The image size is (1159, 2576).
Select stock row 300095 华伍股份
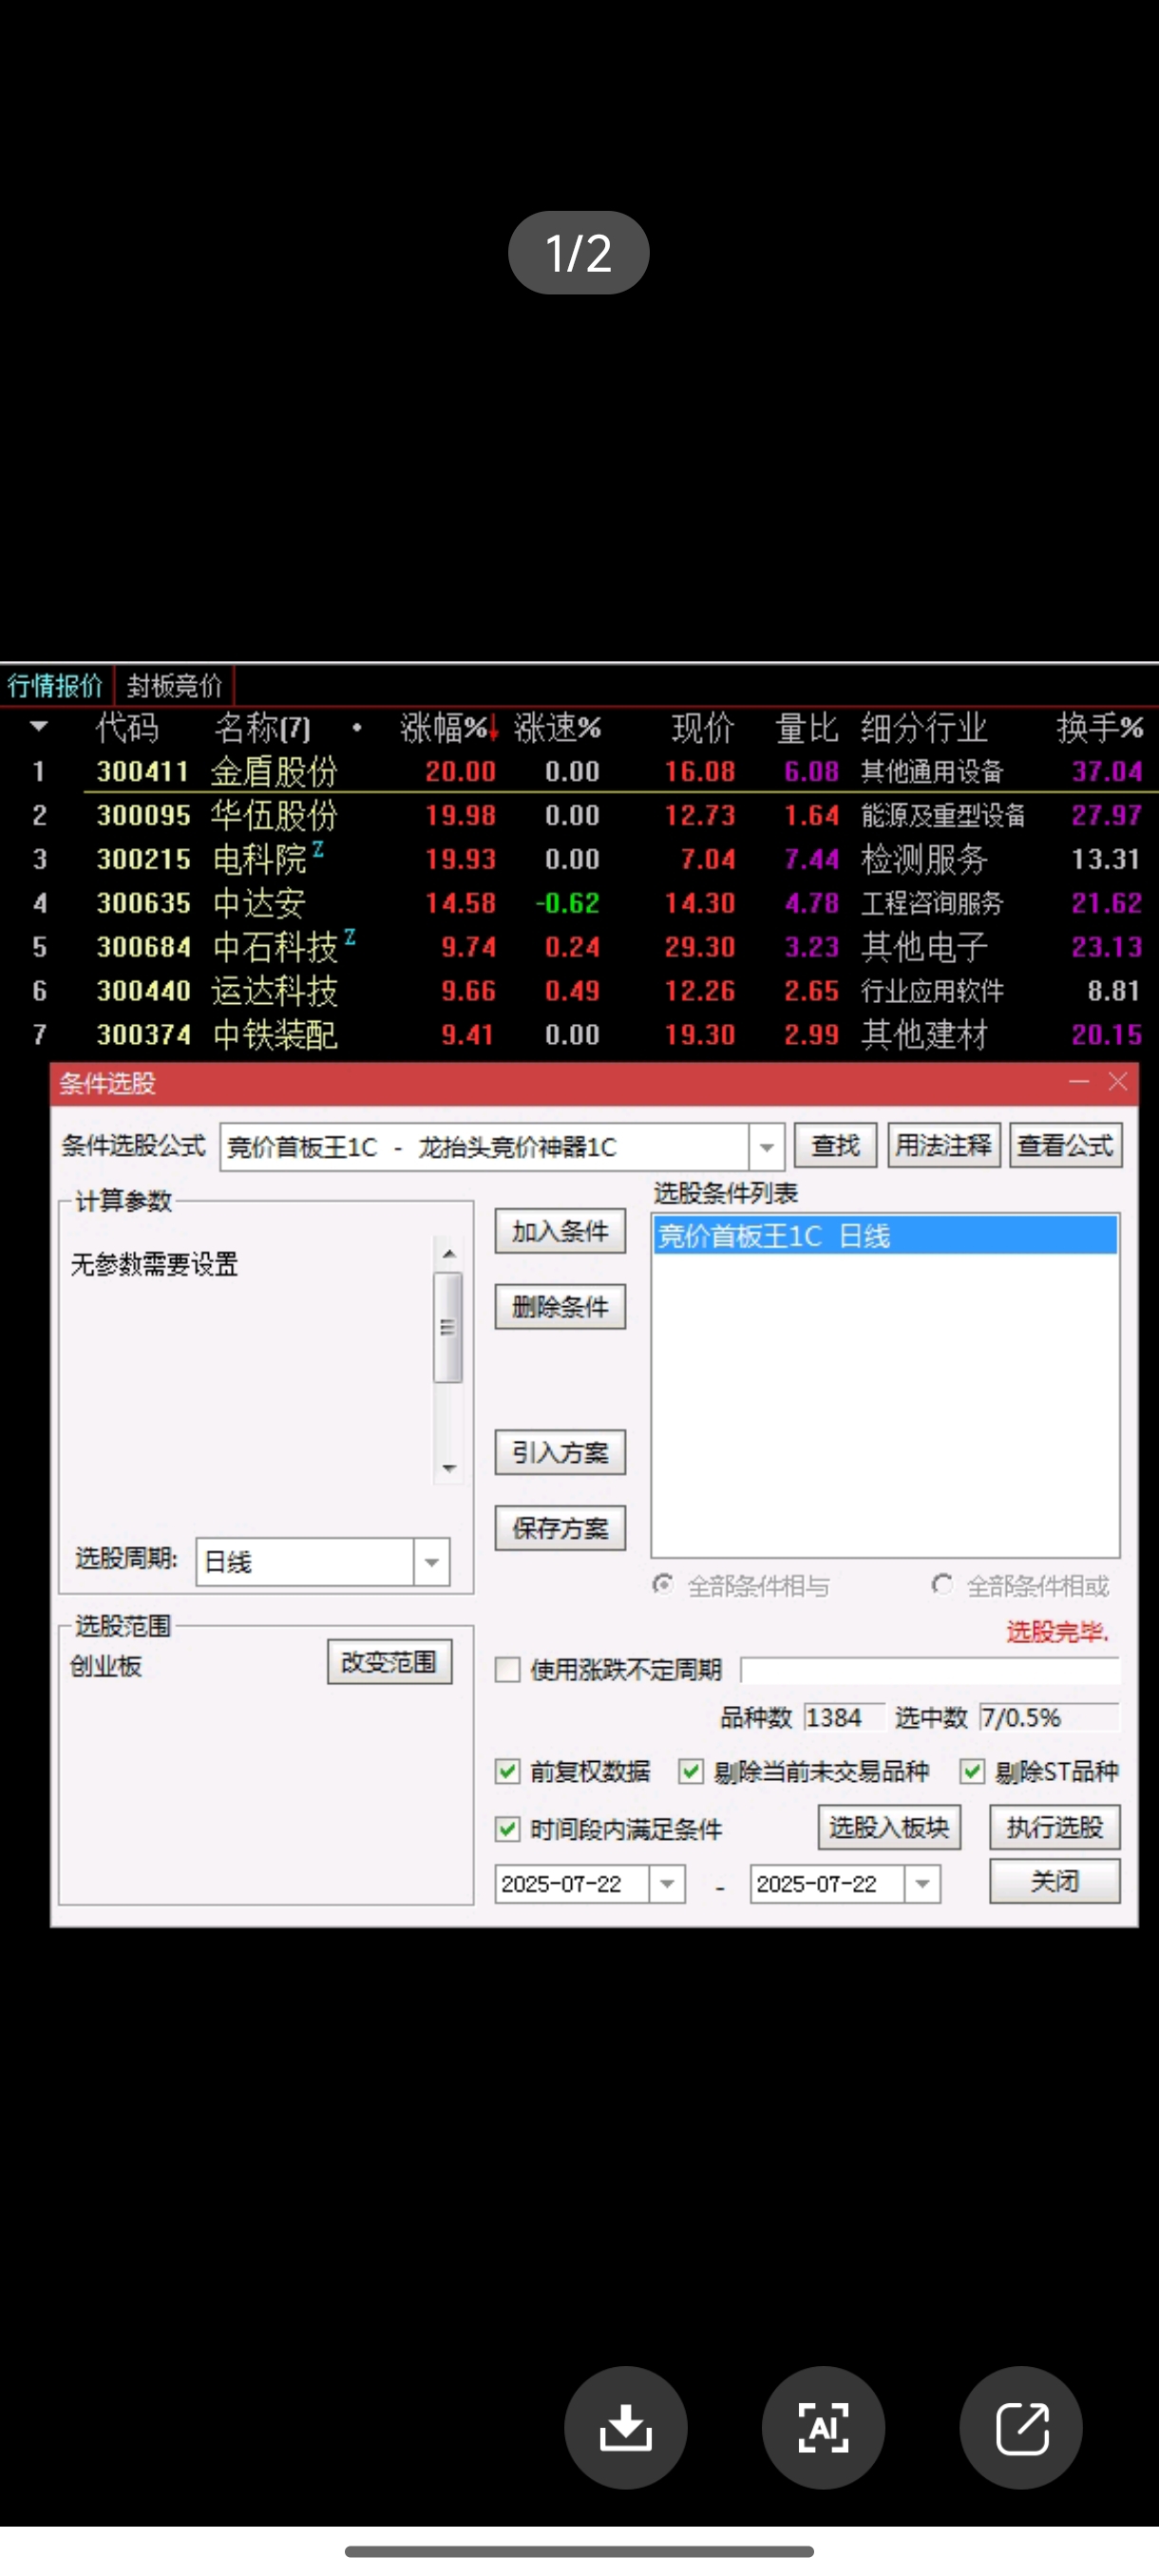point(580,815)
